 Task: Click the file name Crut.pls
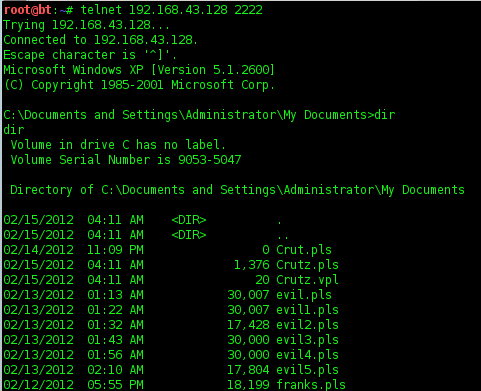tap(304, 250)
